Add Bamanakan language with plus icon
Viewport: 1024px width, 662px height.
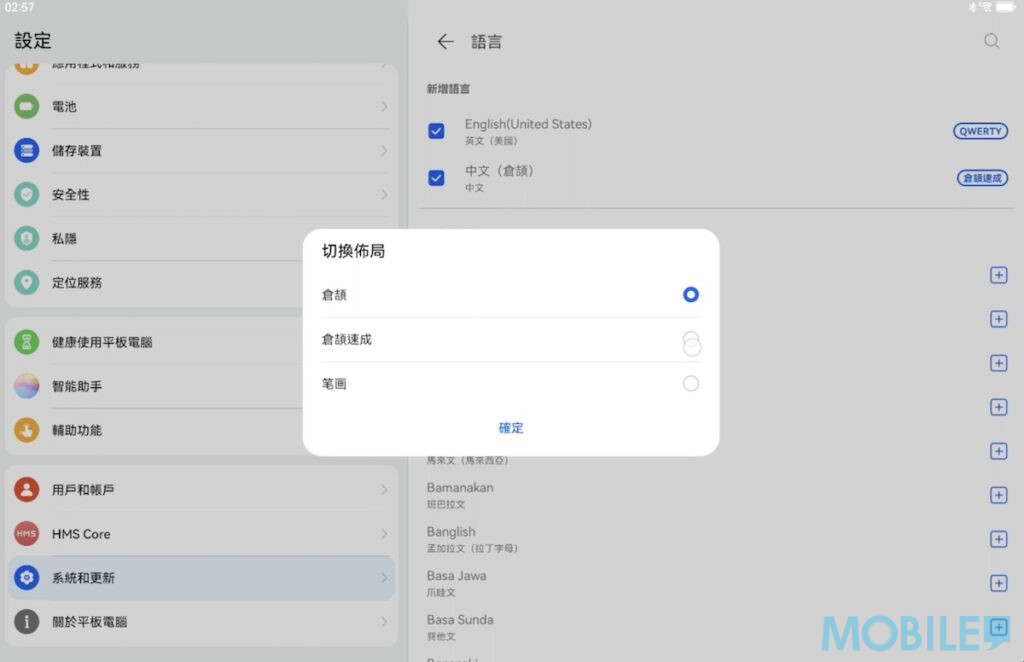997,495
